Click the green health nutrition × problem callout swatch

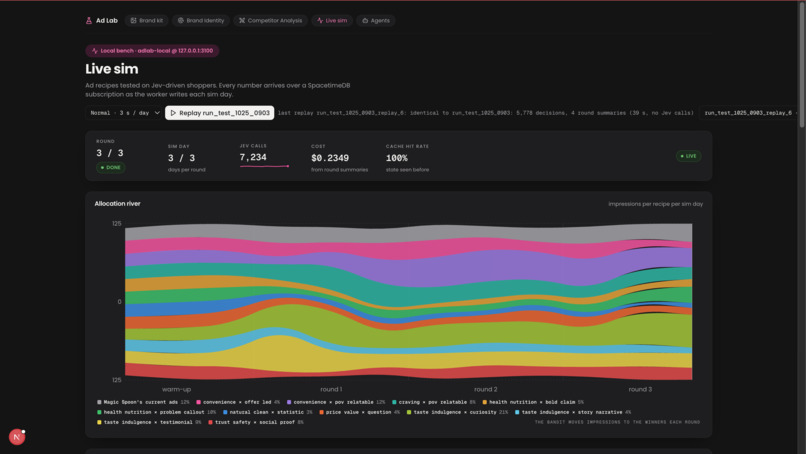click(99, 412)
